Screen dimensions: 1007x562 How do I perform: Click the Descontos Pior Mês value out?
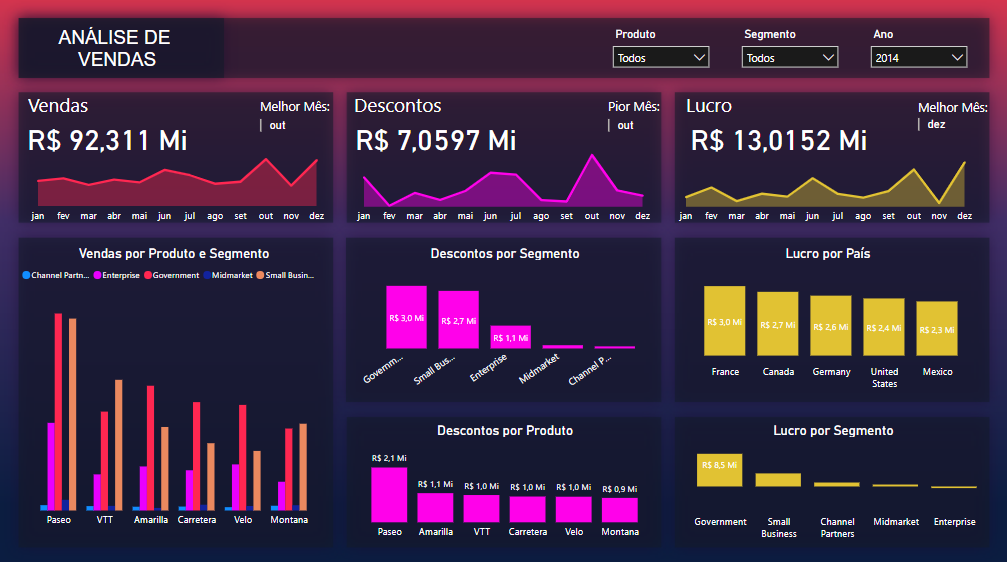626,125
